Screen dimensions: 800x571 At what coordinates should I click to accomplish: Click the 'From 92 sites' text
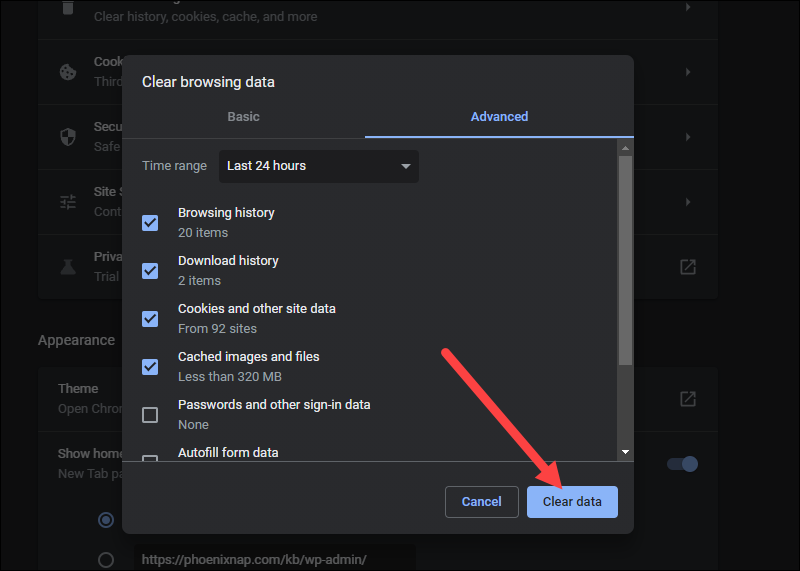point(217,329)
